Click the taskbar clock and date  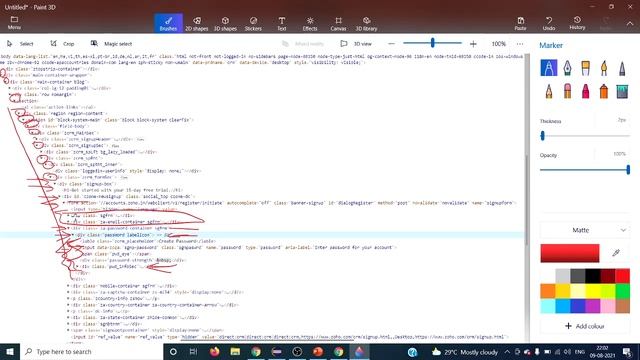pyautogui.click(x=602, y=351)
